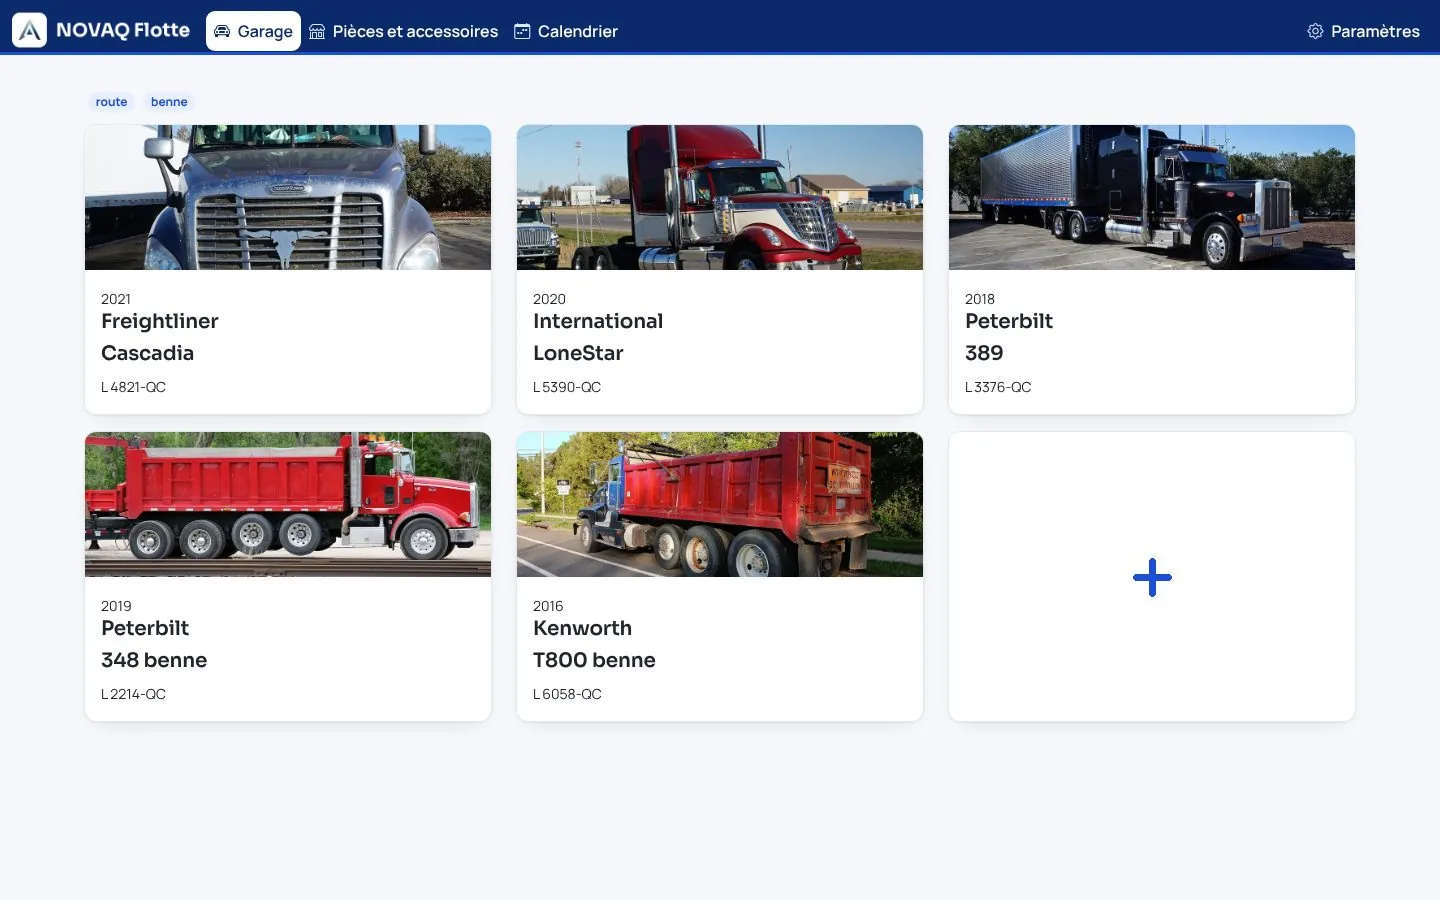The image size is (1440, 900).
Task: Open the Kenworth T800 benne photo
Action: tap(720, 504)
